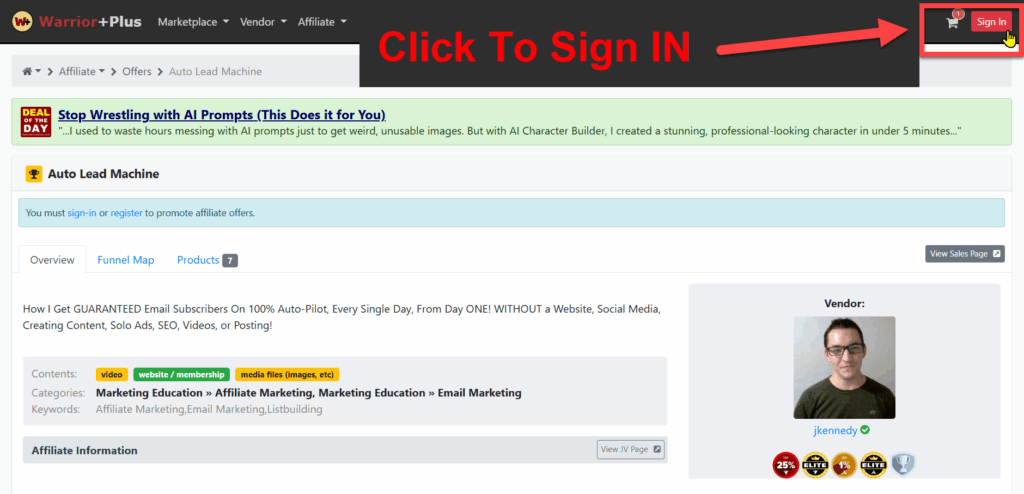Image resolution: width=1024 pixels, height=494 pixels.
Task: Expand the home breadcrumb dropdown
Action: 31,72
